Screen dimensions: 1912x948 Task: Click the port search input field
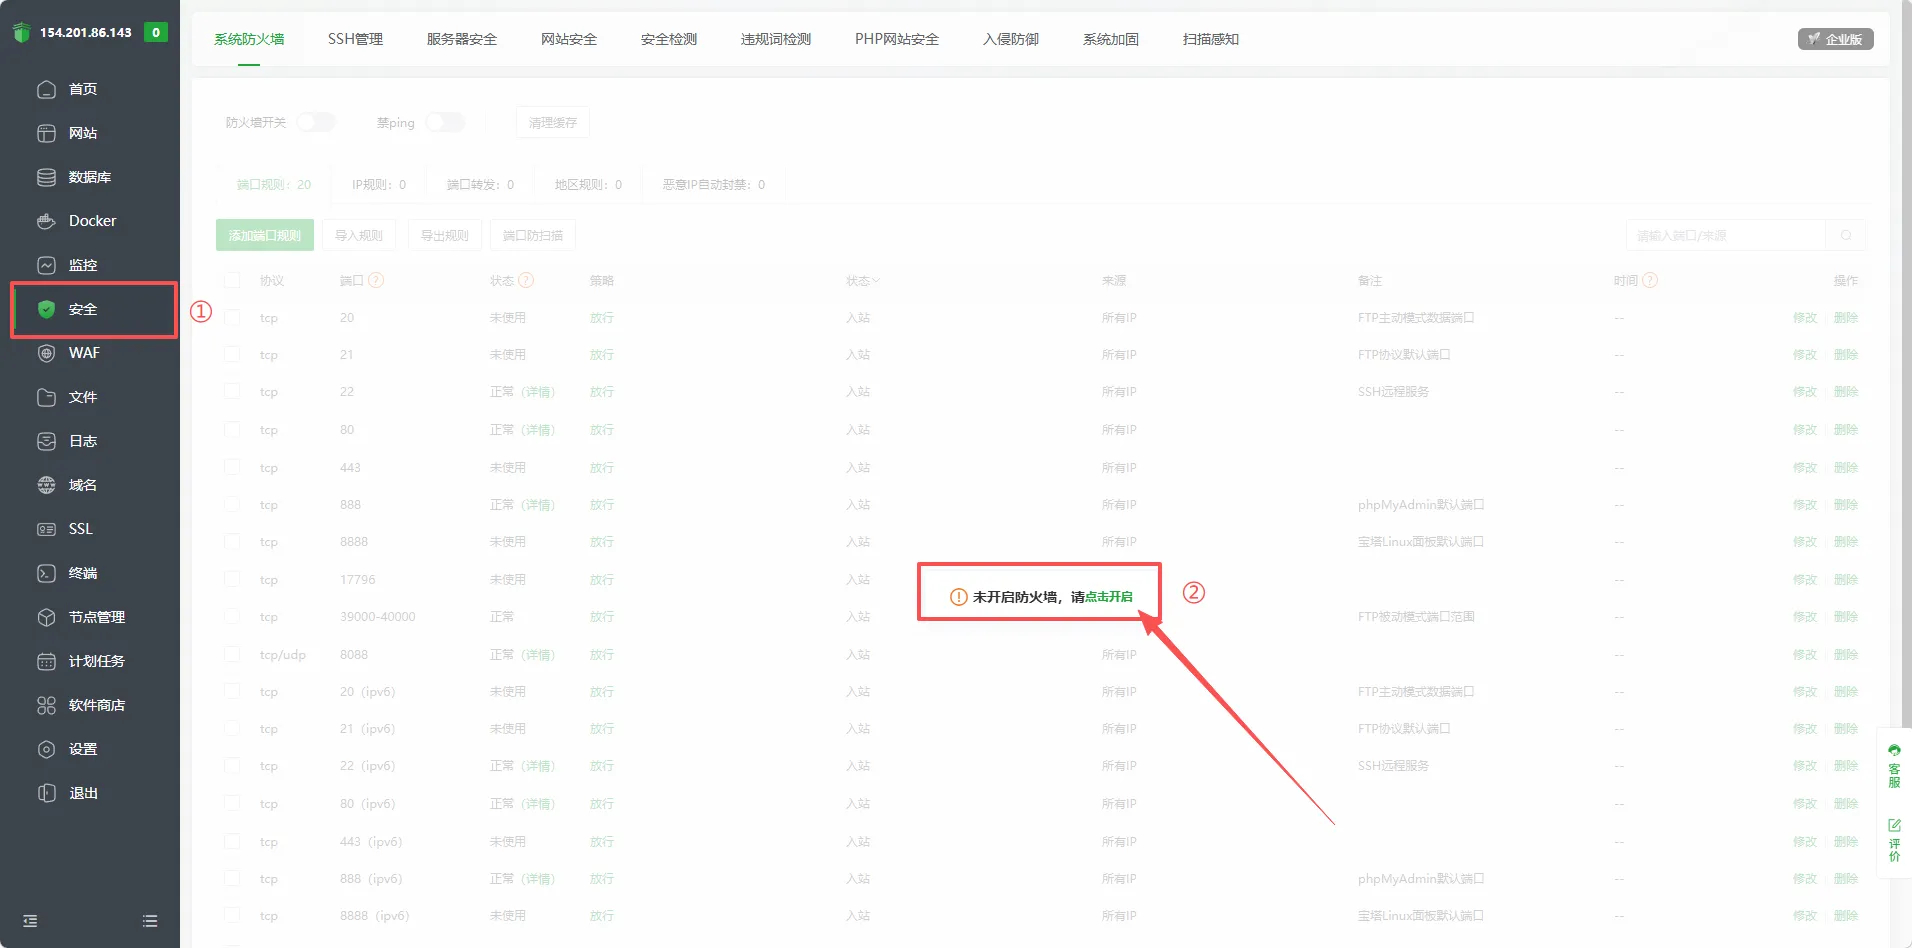1725,235
